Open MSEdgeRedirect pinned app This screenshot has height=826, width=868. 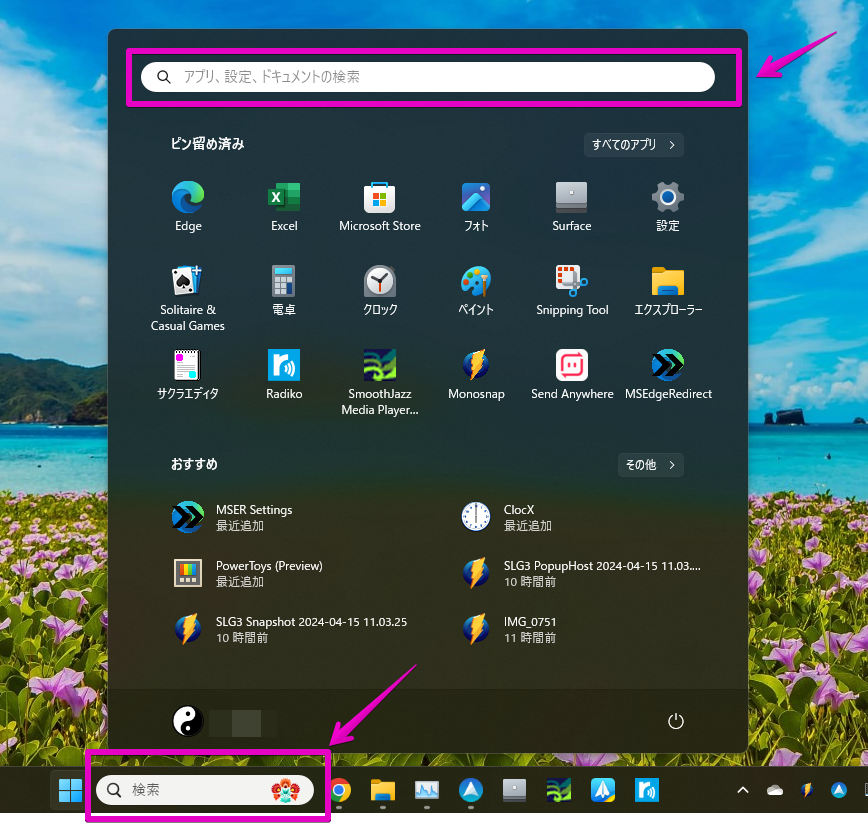[x=668, y=374]
